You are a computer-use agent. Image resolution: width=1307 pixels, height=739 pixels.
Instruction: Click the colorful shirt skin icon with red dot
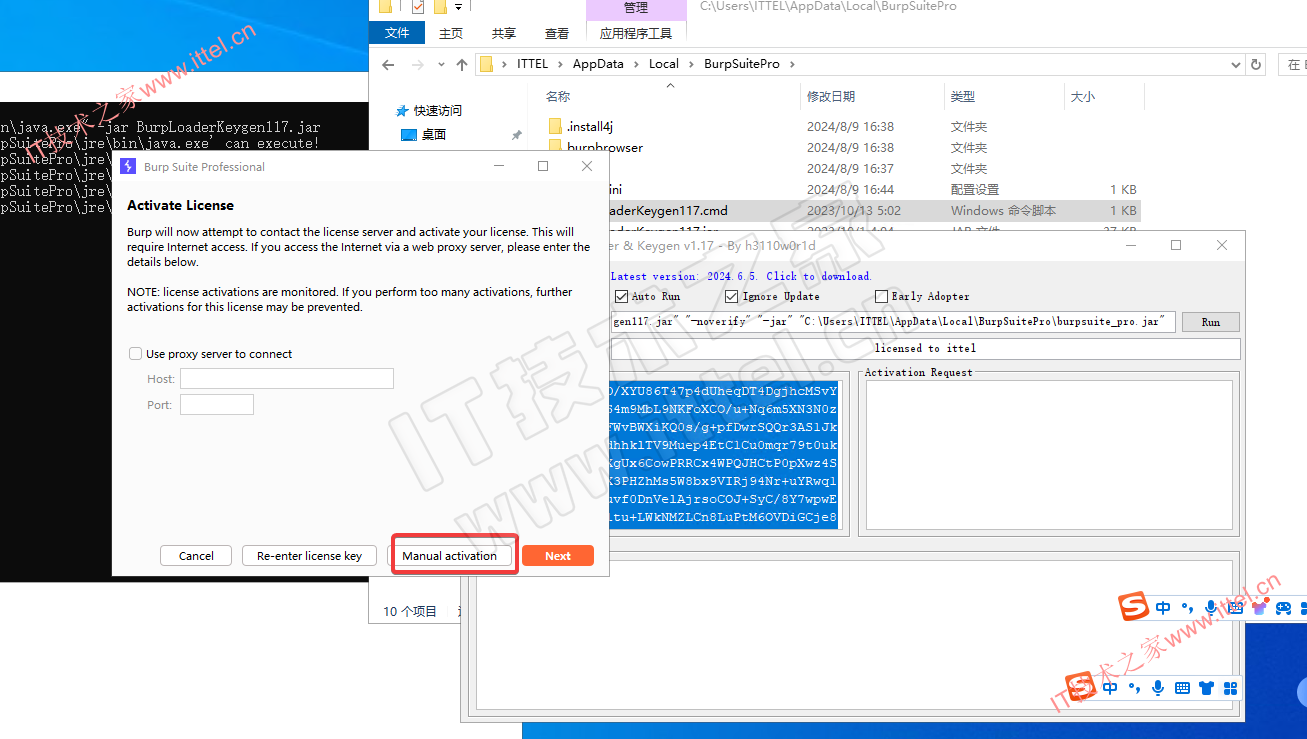1259,607
